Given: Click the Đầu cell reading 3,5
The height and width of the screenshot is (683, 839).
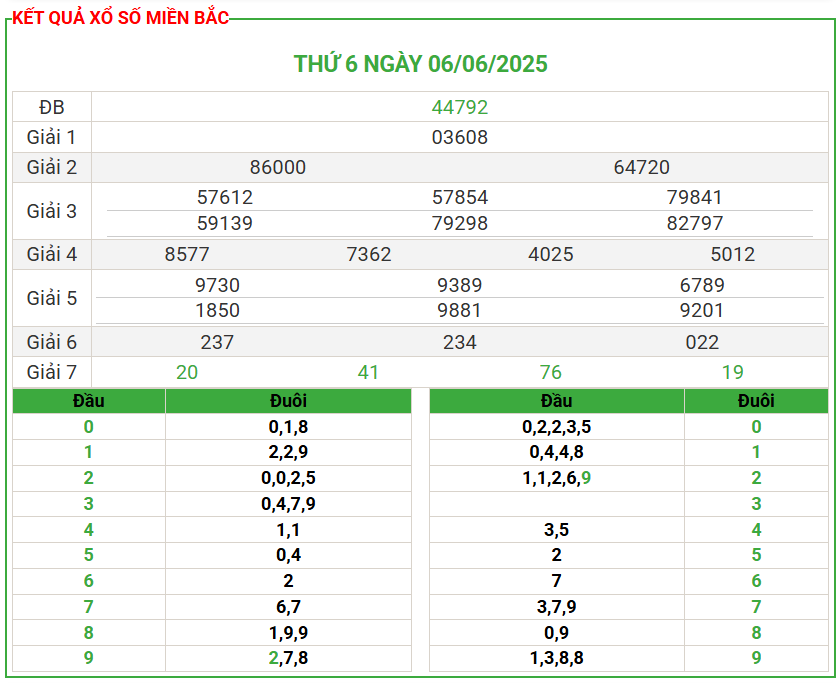Looking at the screenshot, I should (556, 530).
